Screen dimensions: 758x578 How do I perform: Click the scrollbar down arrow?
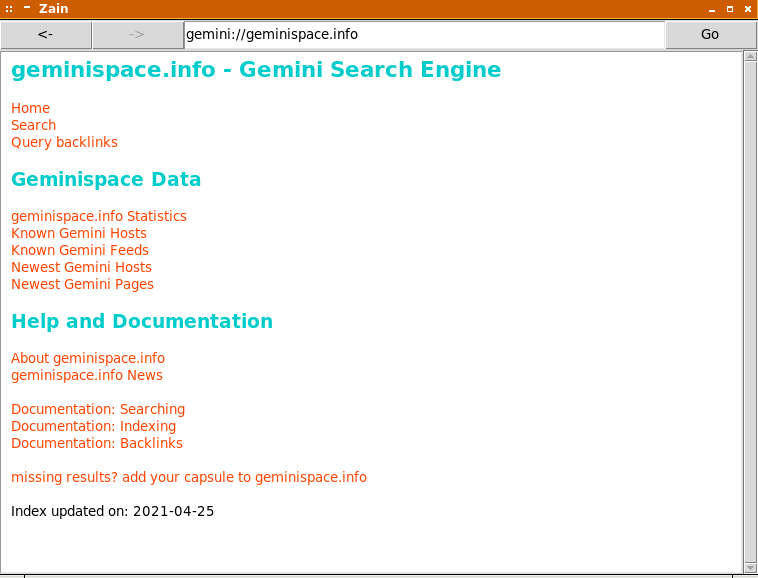[750, 568]
